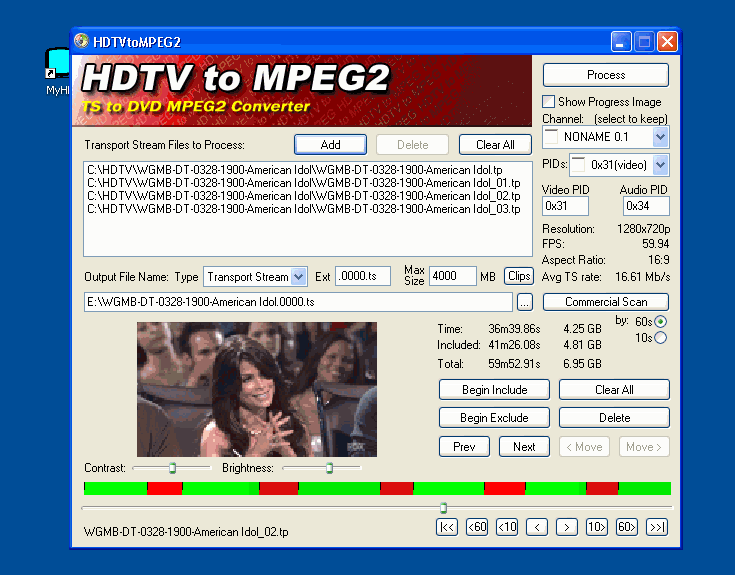This screenshot has height=575, width=735.
Task: Open output file browse ... button
Action: (525, 302)
